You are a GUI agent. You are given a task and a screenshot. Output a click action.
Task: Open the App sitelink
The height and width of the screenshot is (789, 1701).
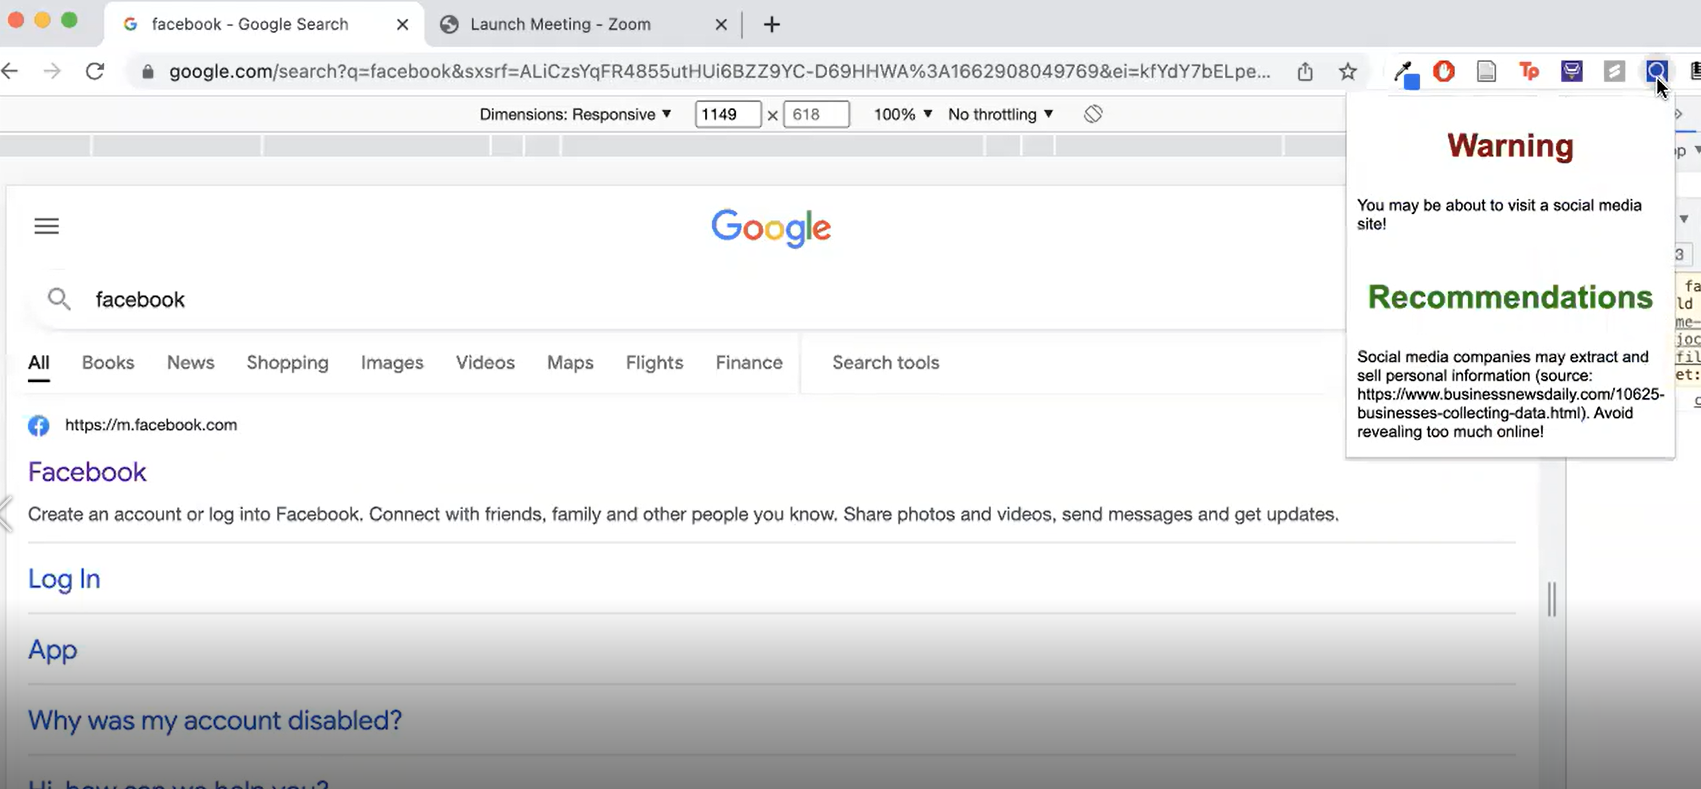[x=53, y=650]
